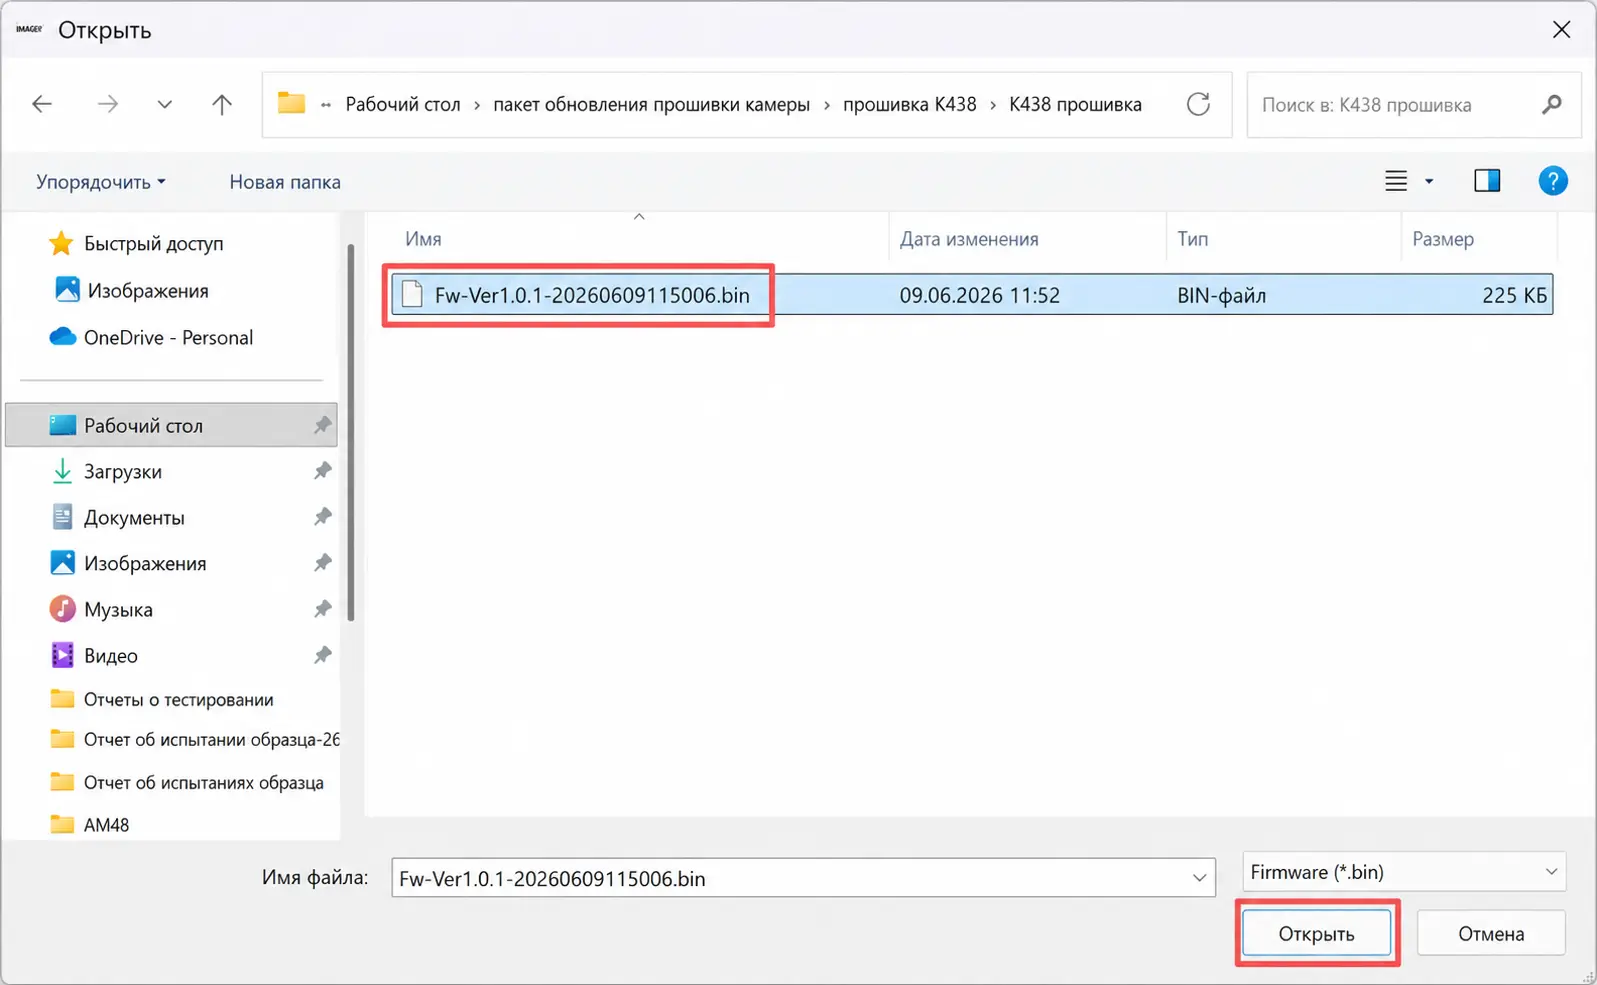Click пакет обновления прошивки камеры breadcrumb
This screenshot has width=1597, height=985.
[x=651, y=104]
